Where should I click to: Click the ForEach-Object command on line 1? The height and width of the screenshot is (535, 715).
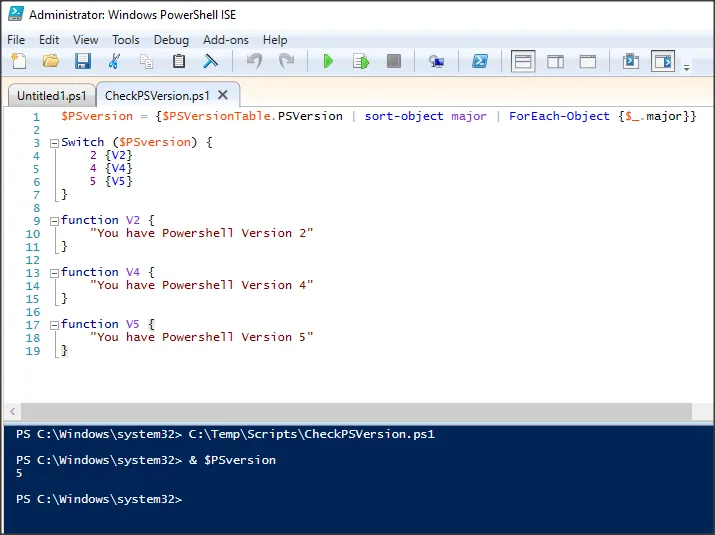tap(559, 116)
